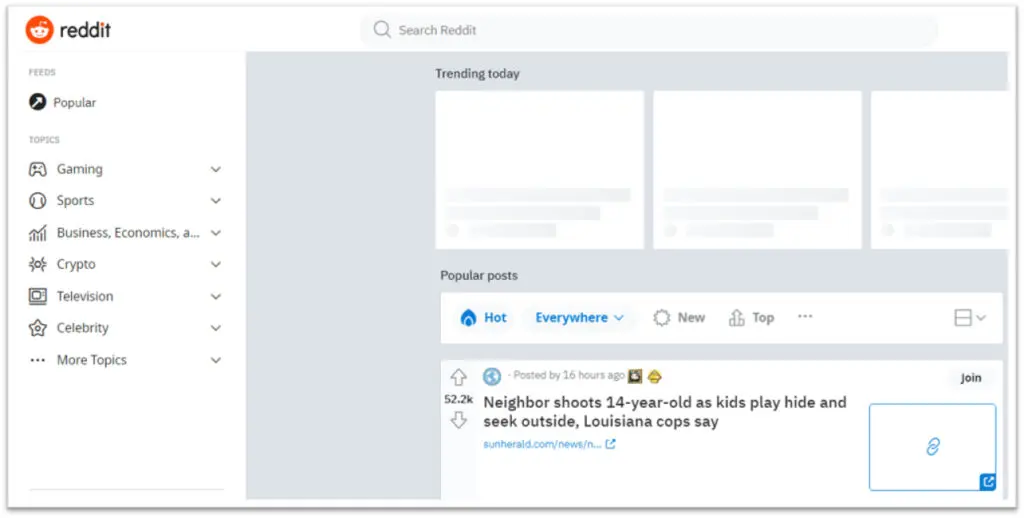This screenshot has height=518, width=1024.
Task: Click the Television screen icon
Action: [38, 296]
